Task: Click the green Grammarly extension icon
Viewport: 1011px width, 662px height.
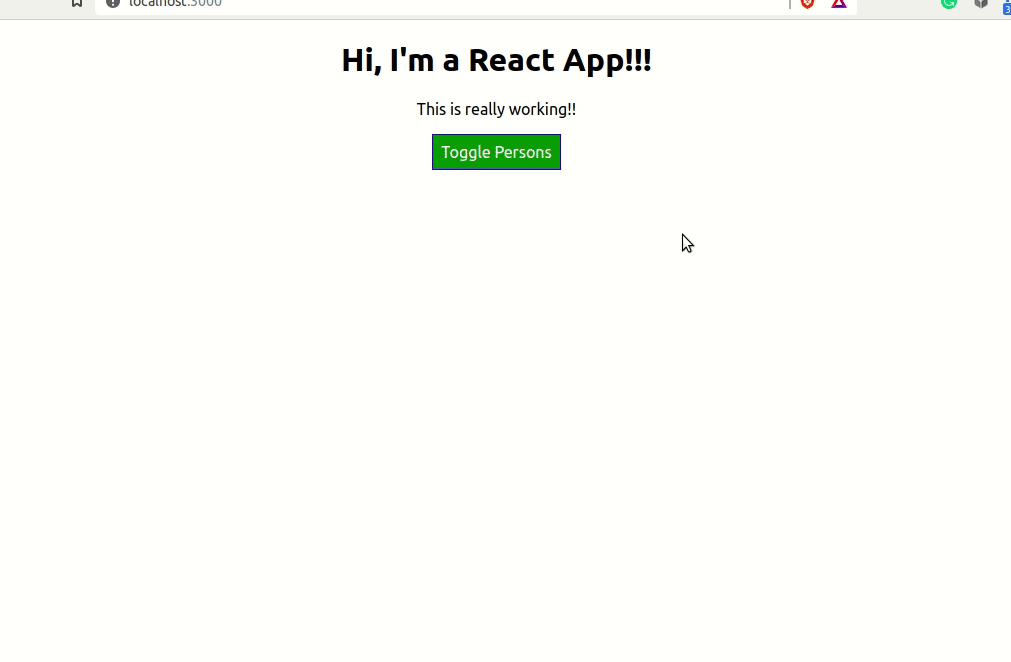Action: (949, 3)
